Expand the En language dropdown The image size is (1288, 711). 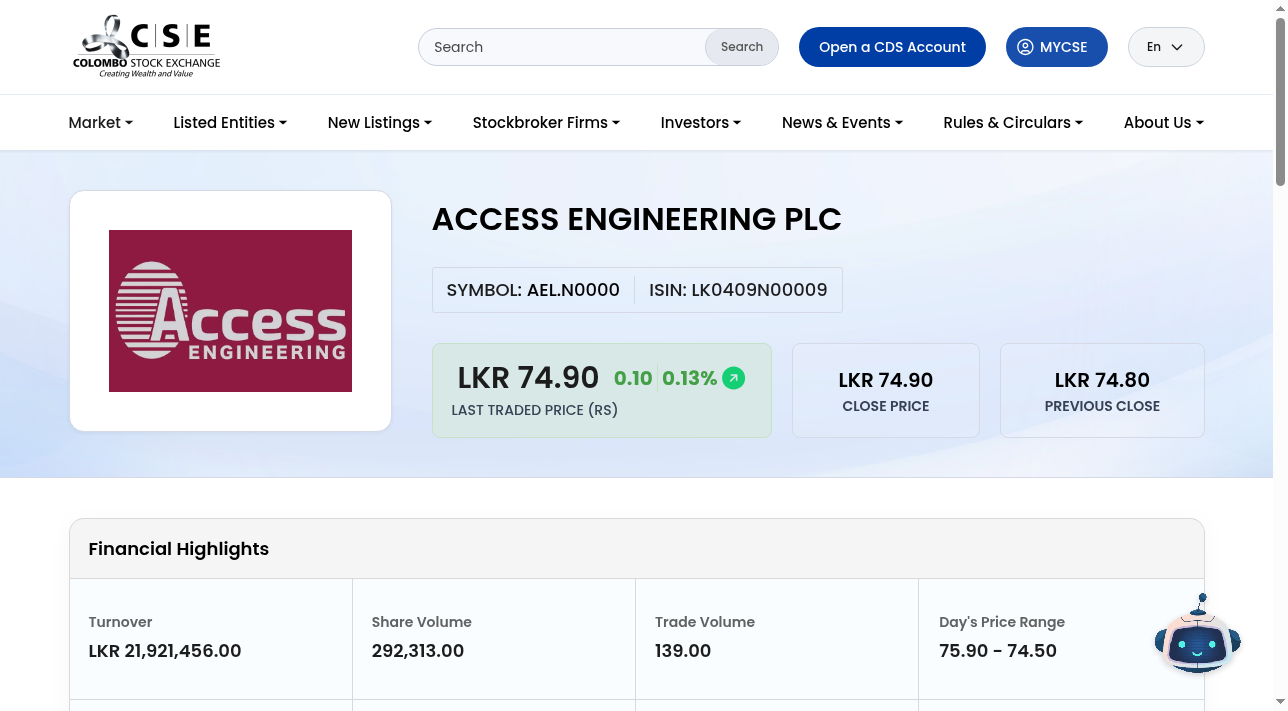(x=1166, y=47)
